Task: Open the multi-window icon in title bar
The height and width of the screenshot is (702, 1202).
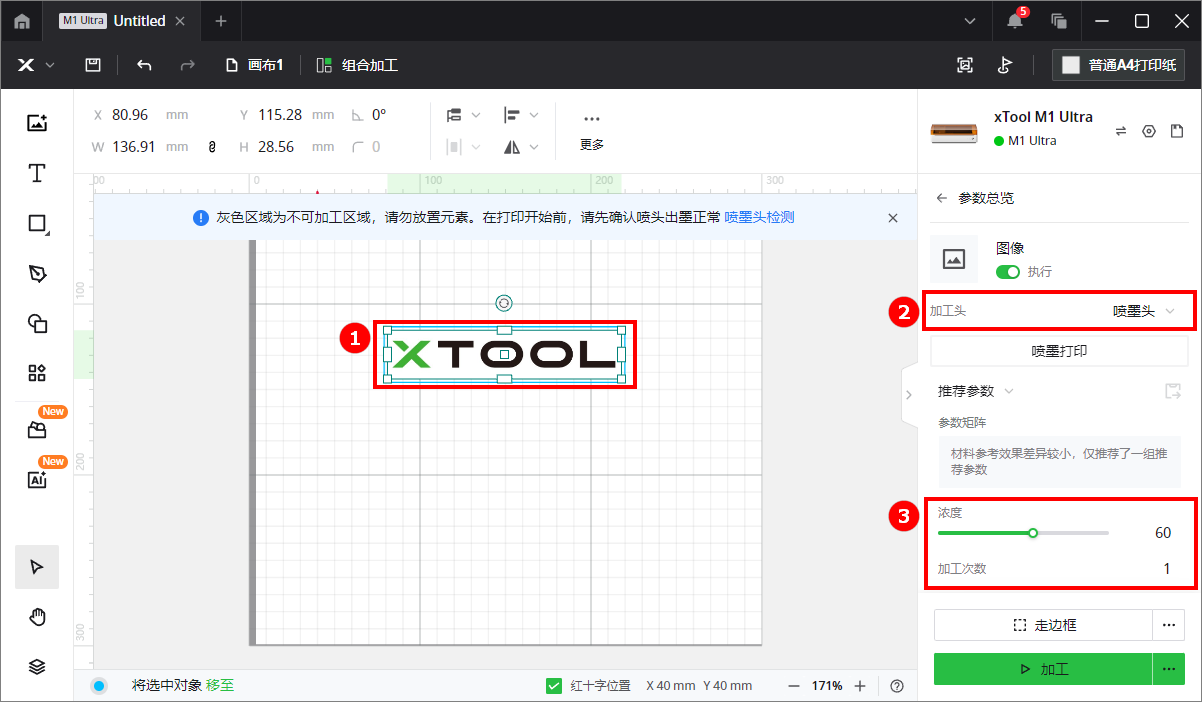Action: [x=1059, y=21]
